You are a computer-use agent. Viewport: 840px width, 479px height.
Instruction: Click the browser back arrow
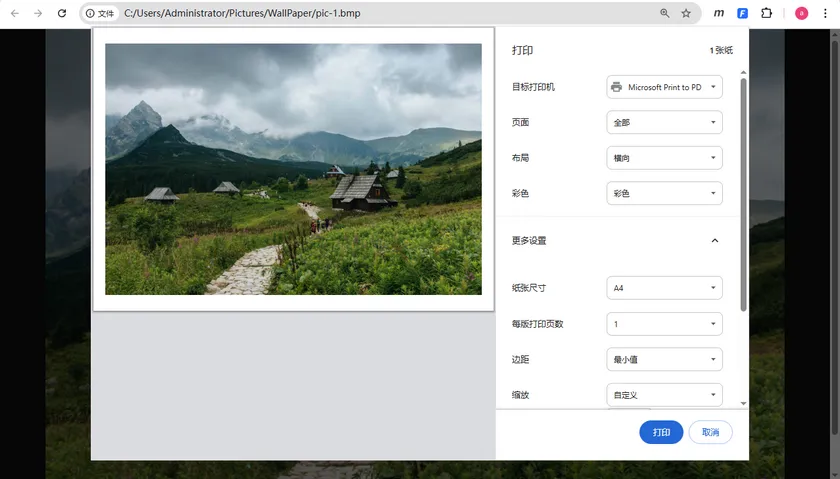tap(14, 13)
